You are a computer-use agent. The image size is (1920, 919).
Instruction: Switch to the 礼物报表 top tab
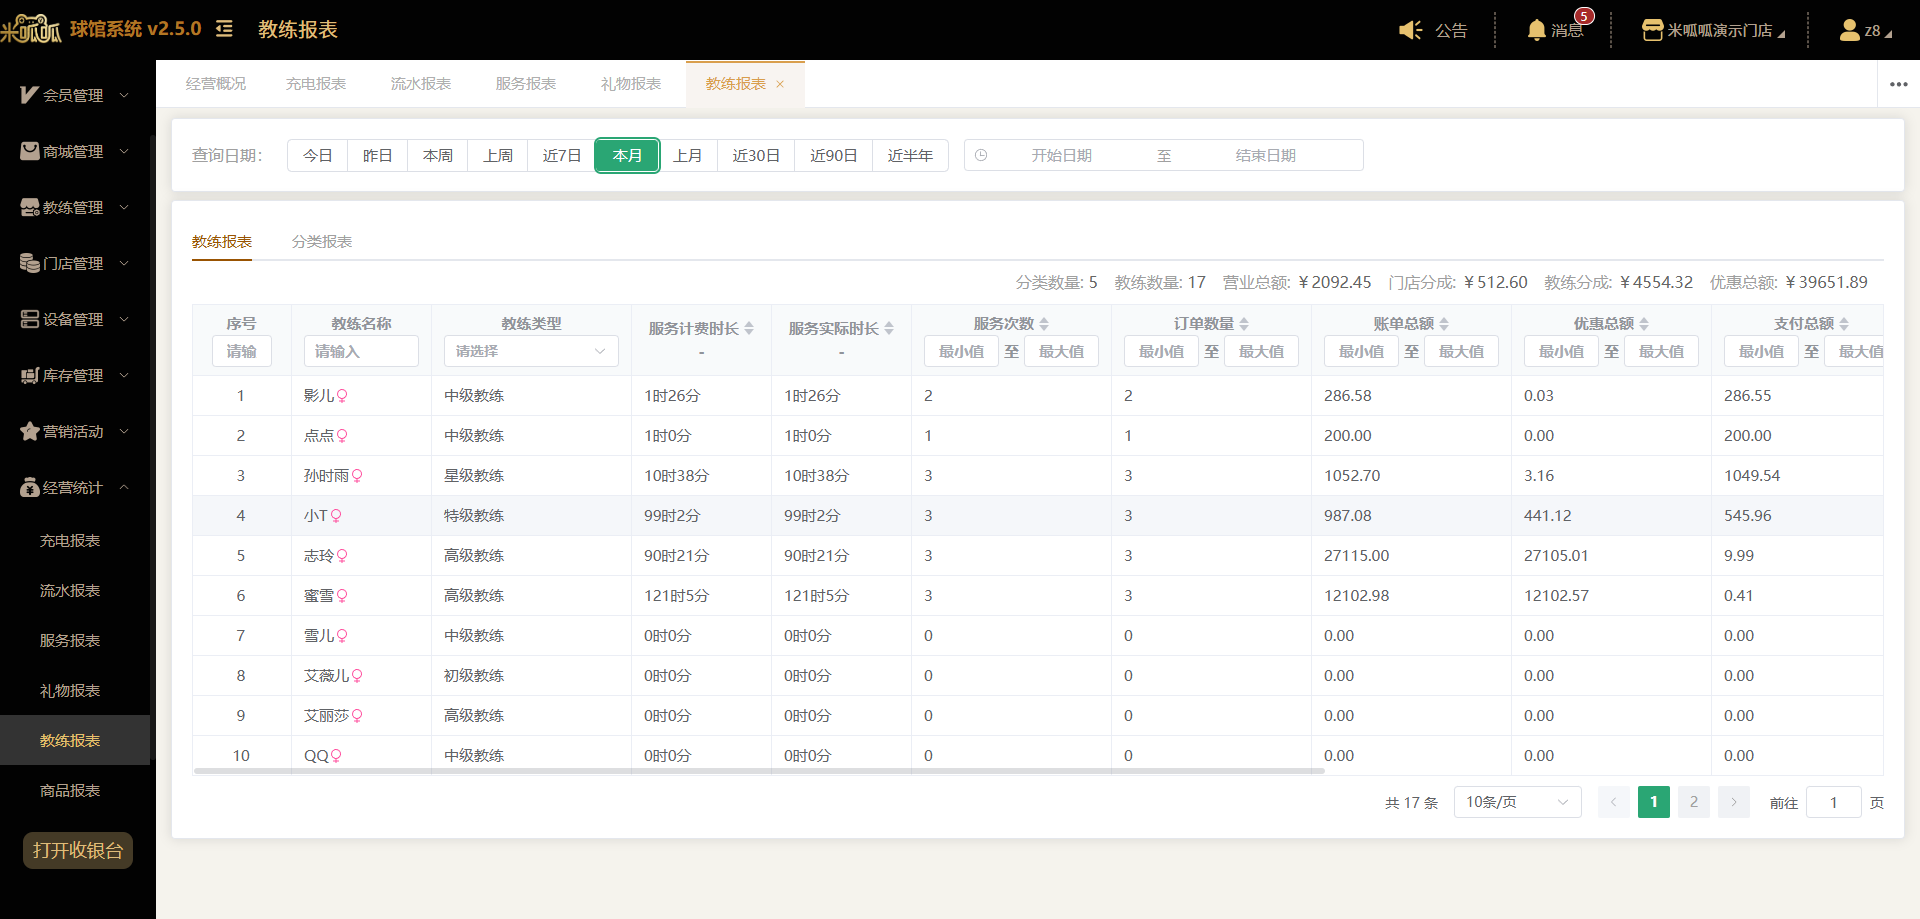(631, 84)
